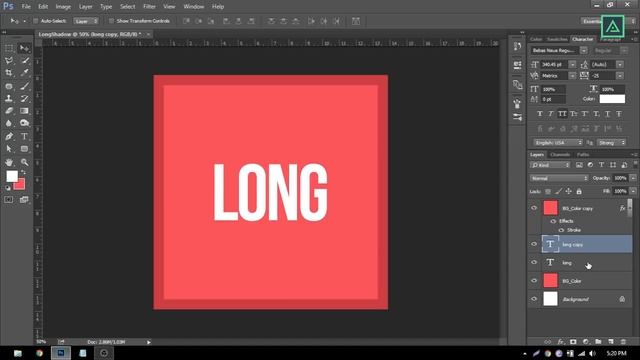Hide the long copy text layer
Viewport: 640px width, 360px height.
coord(534,244)
